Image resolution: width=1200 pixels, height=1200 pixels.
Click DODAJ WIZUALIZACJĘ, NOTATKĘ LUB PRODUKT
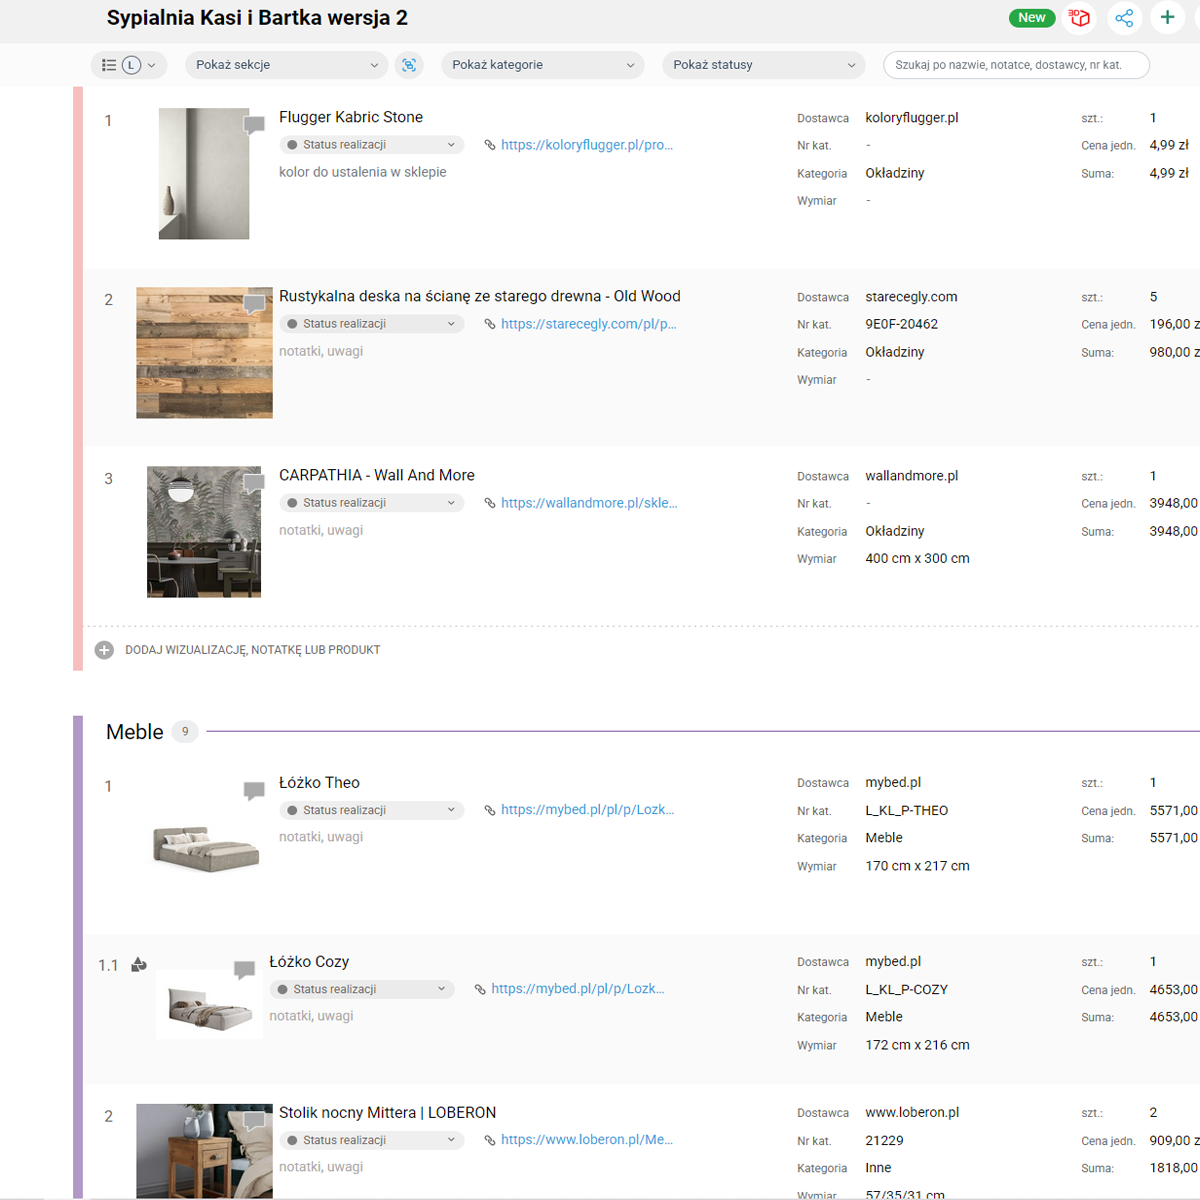(x=252, y=650)
